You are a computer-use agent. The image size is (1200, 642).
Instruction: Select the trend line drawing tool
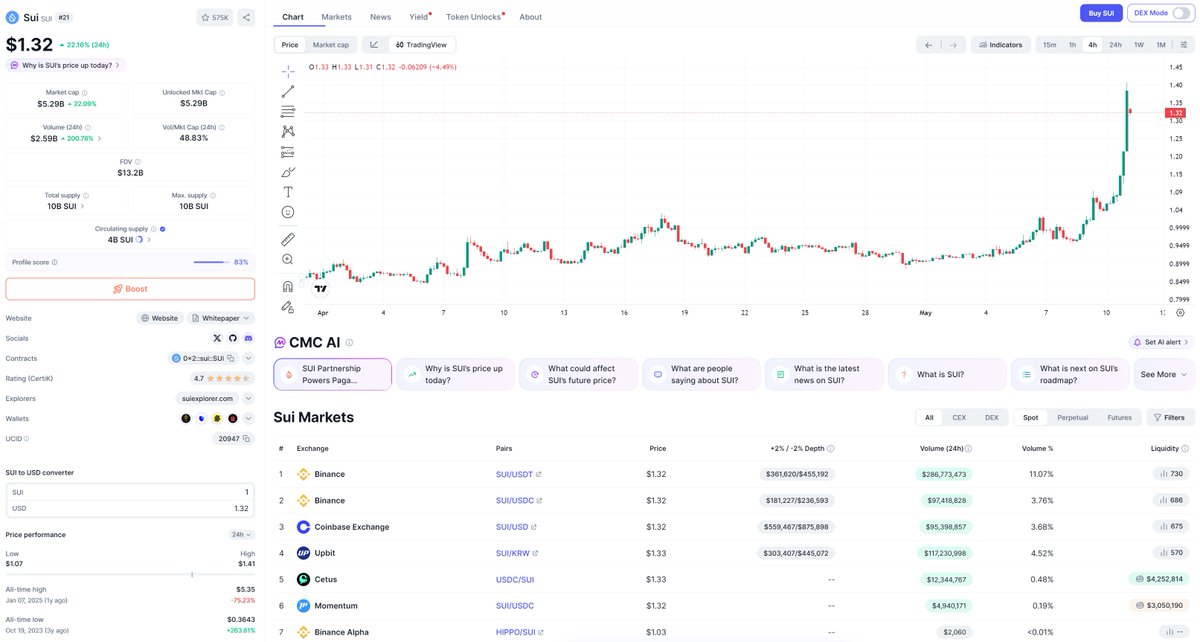[x=288, y=91]
